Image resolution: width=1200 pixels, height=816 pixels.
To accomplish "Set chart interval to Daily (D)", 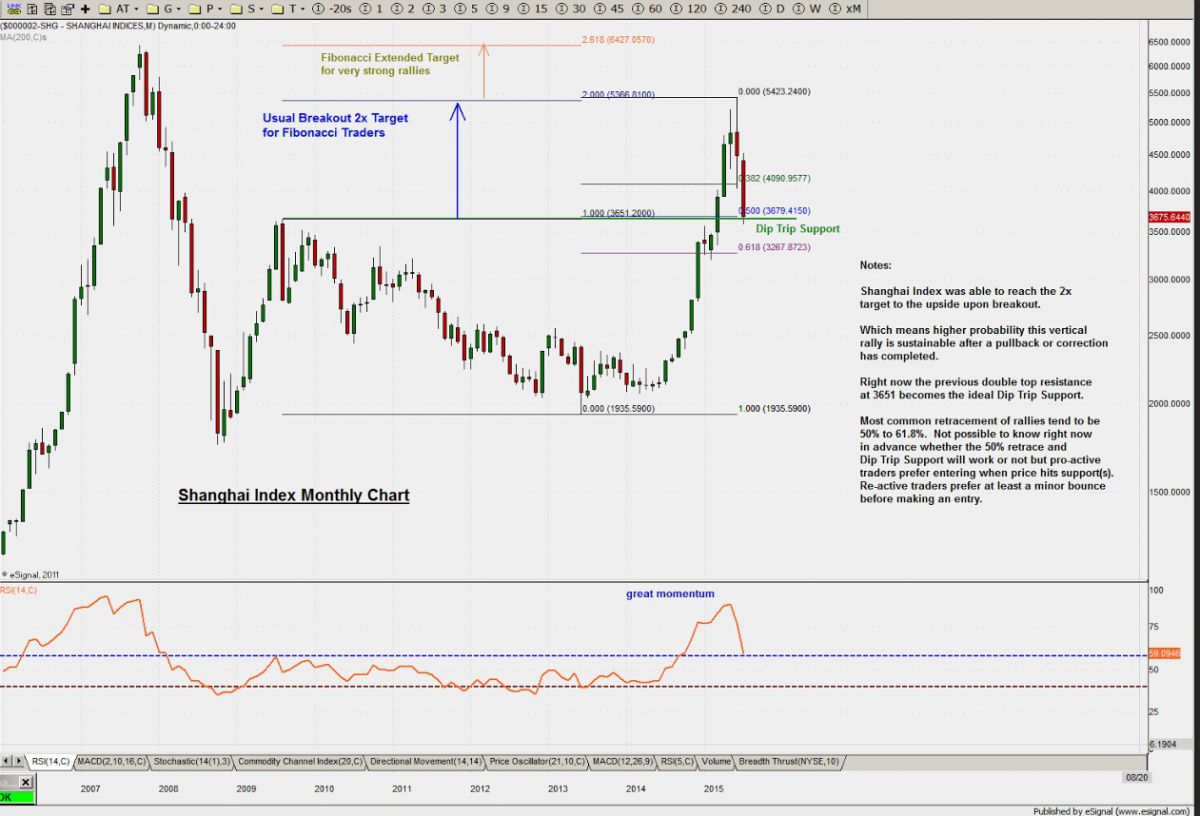I will pyautogui.click(x=777, y=8).
